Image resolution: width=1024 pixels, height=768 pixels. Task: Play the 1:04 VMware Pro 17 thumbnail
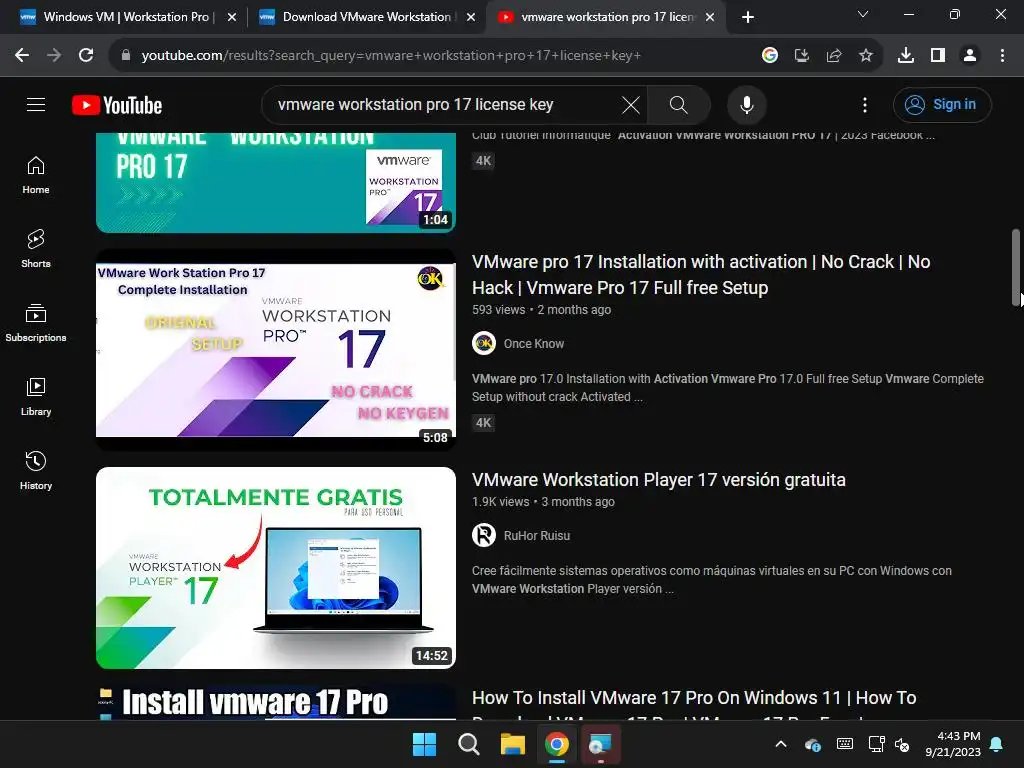(x=276, y=182)
